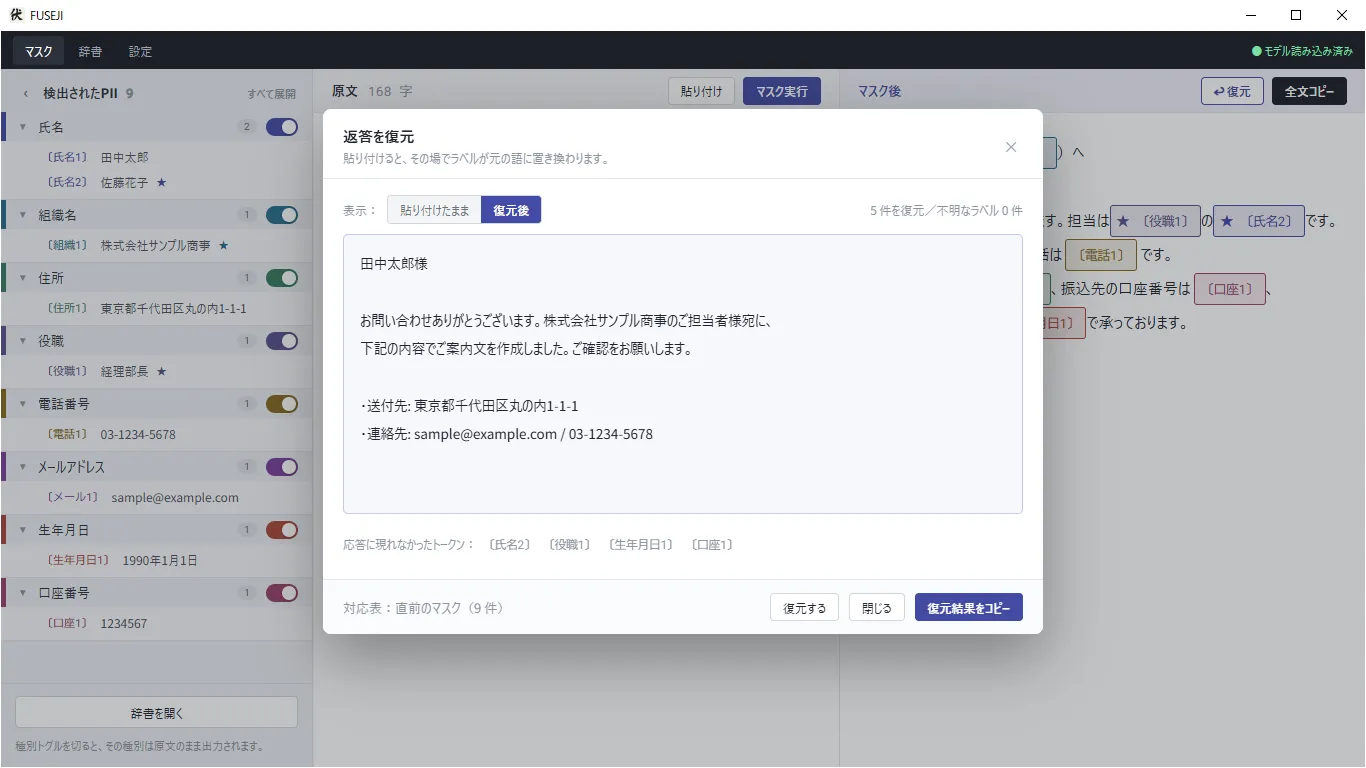Toggle the 氏名 category switch

[x=282, y=127]
